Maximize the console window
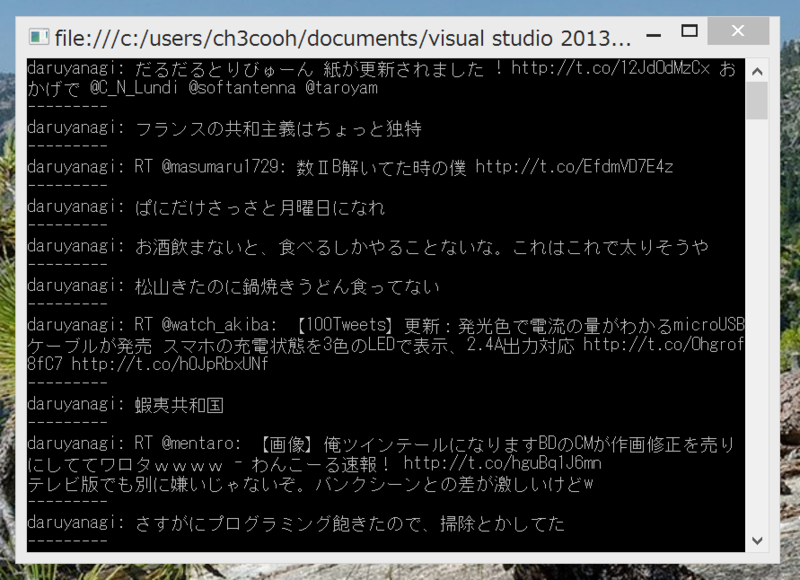The width and height of the screenshot is (800, 580). [x=689, y=31]
